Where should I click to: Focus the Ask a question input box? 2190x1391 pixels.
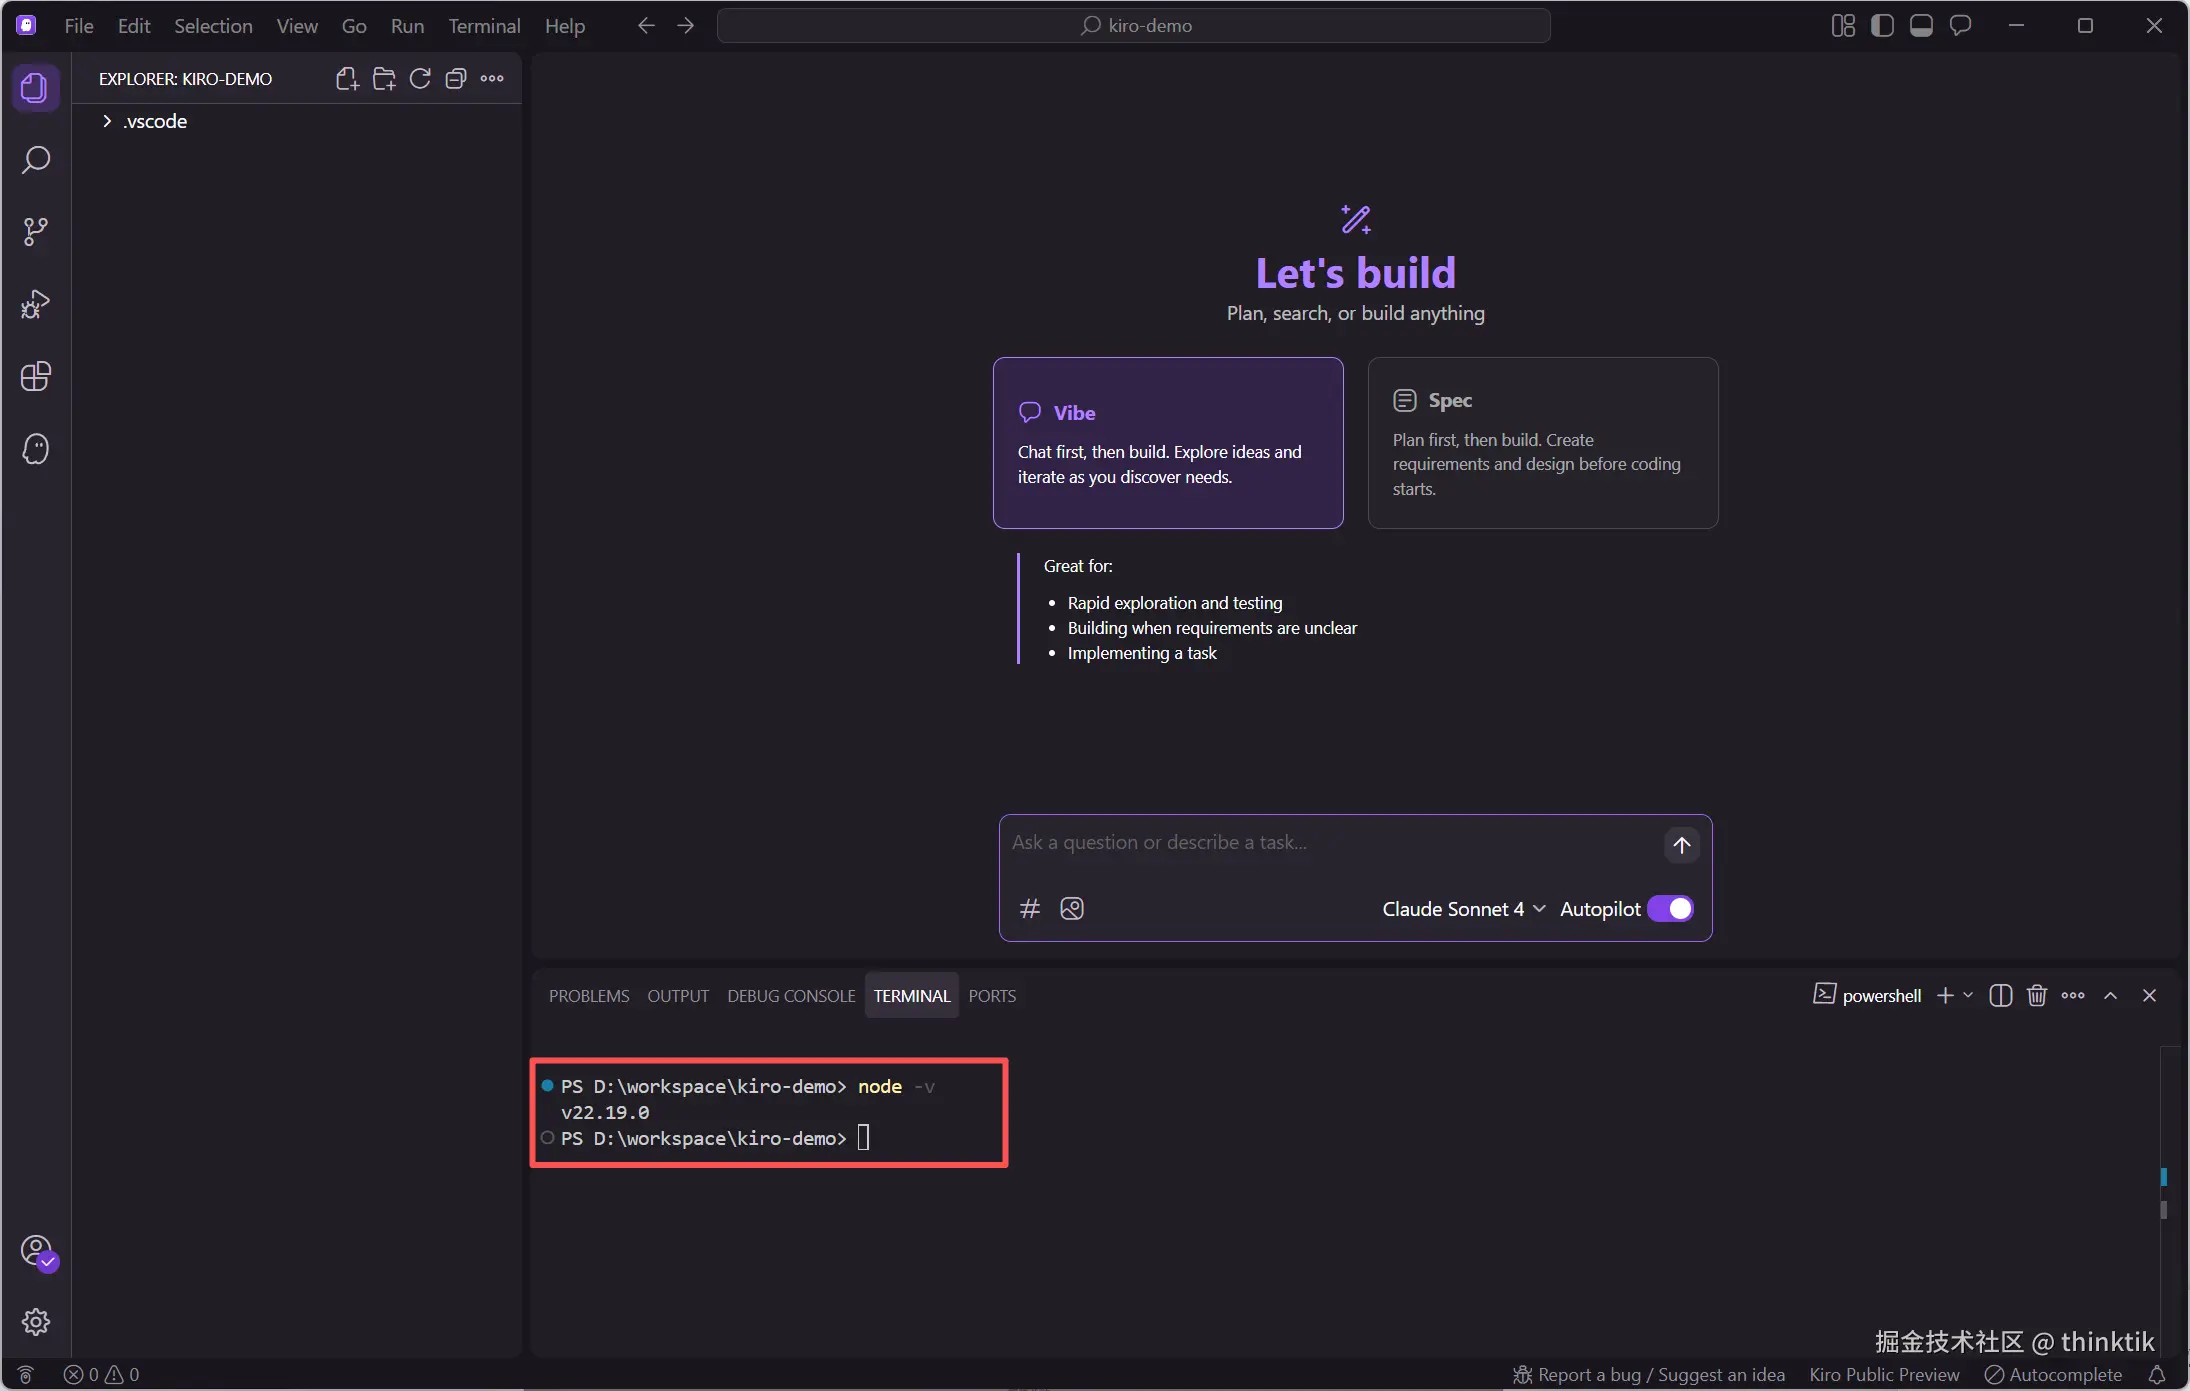[1330, 843]
